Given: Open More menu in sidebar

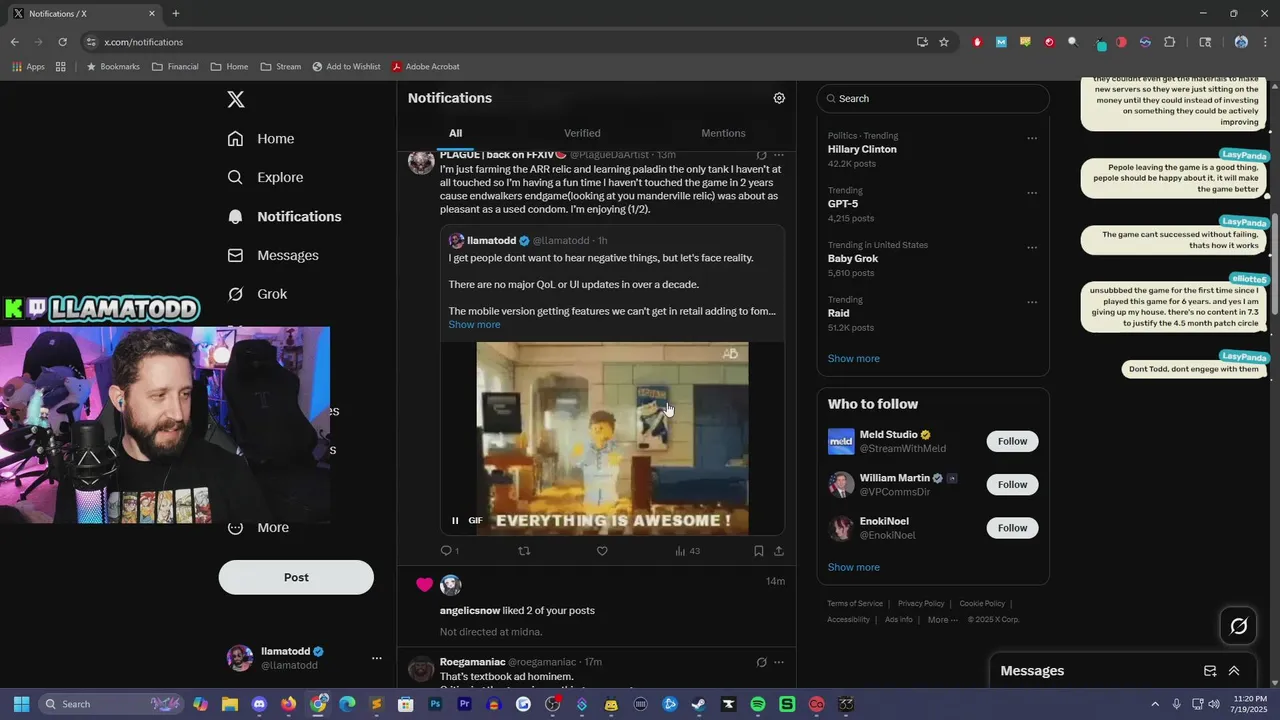Looking at the screenshot, I should (x=258, y=527).
